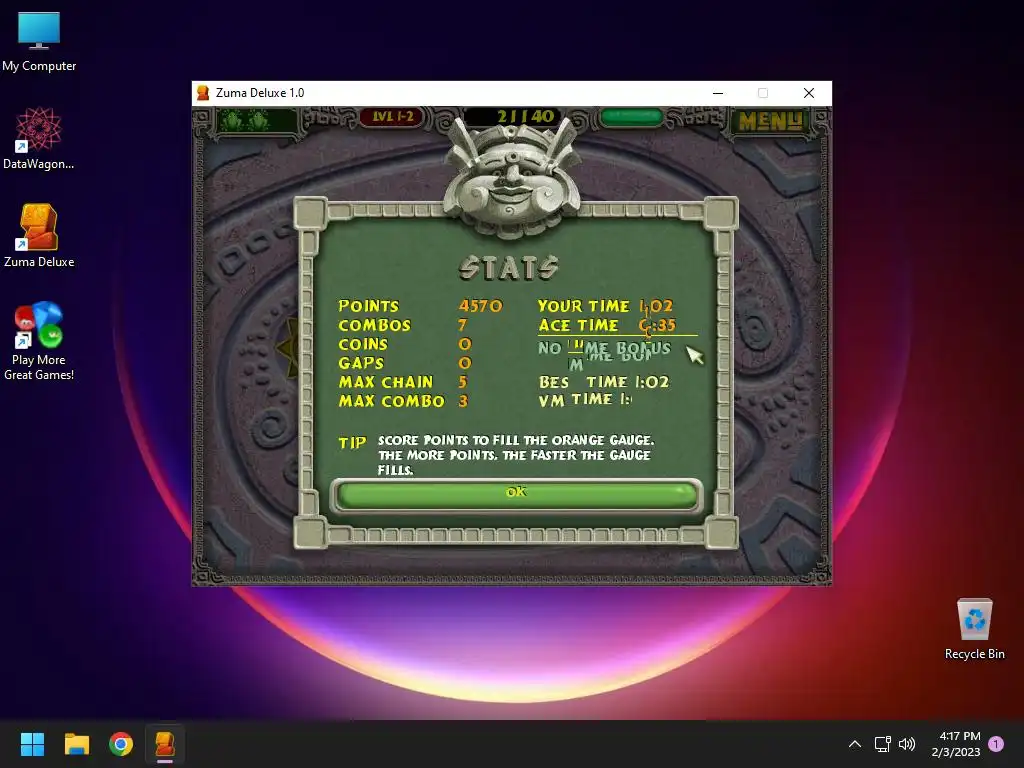Click the COINS stat label
The image size is (1024, 768).
pyautogui.click(x=362, y=344)
